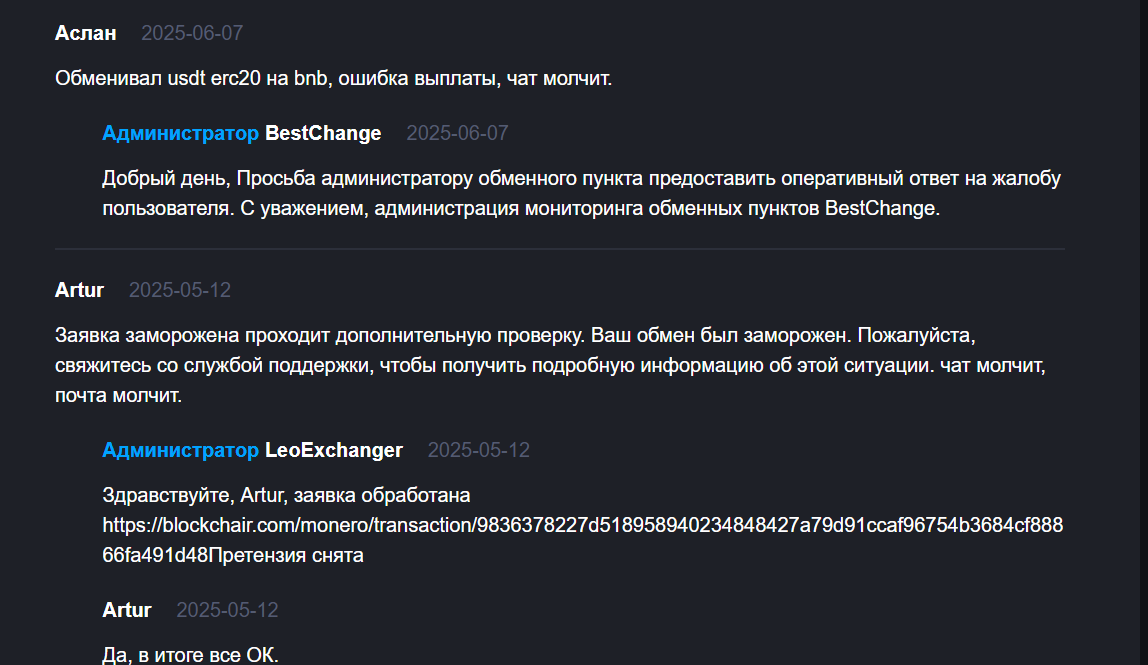Click the author name Аслан
1148x665 pixels.
pos(86,33)
